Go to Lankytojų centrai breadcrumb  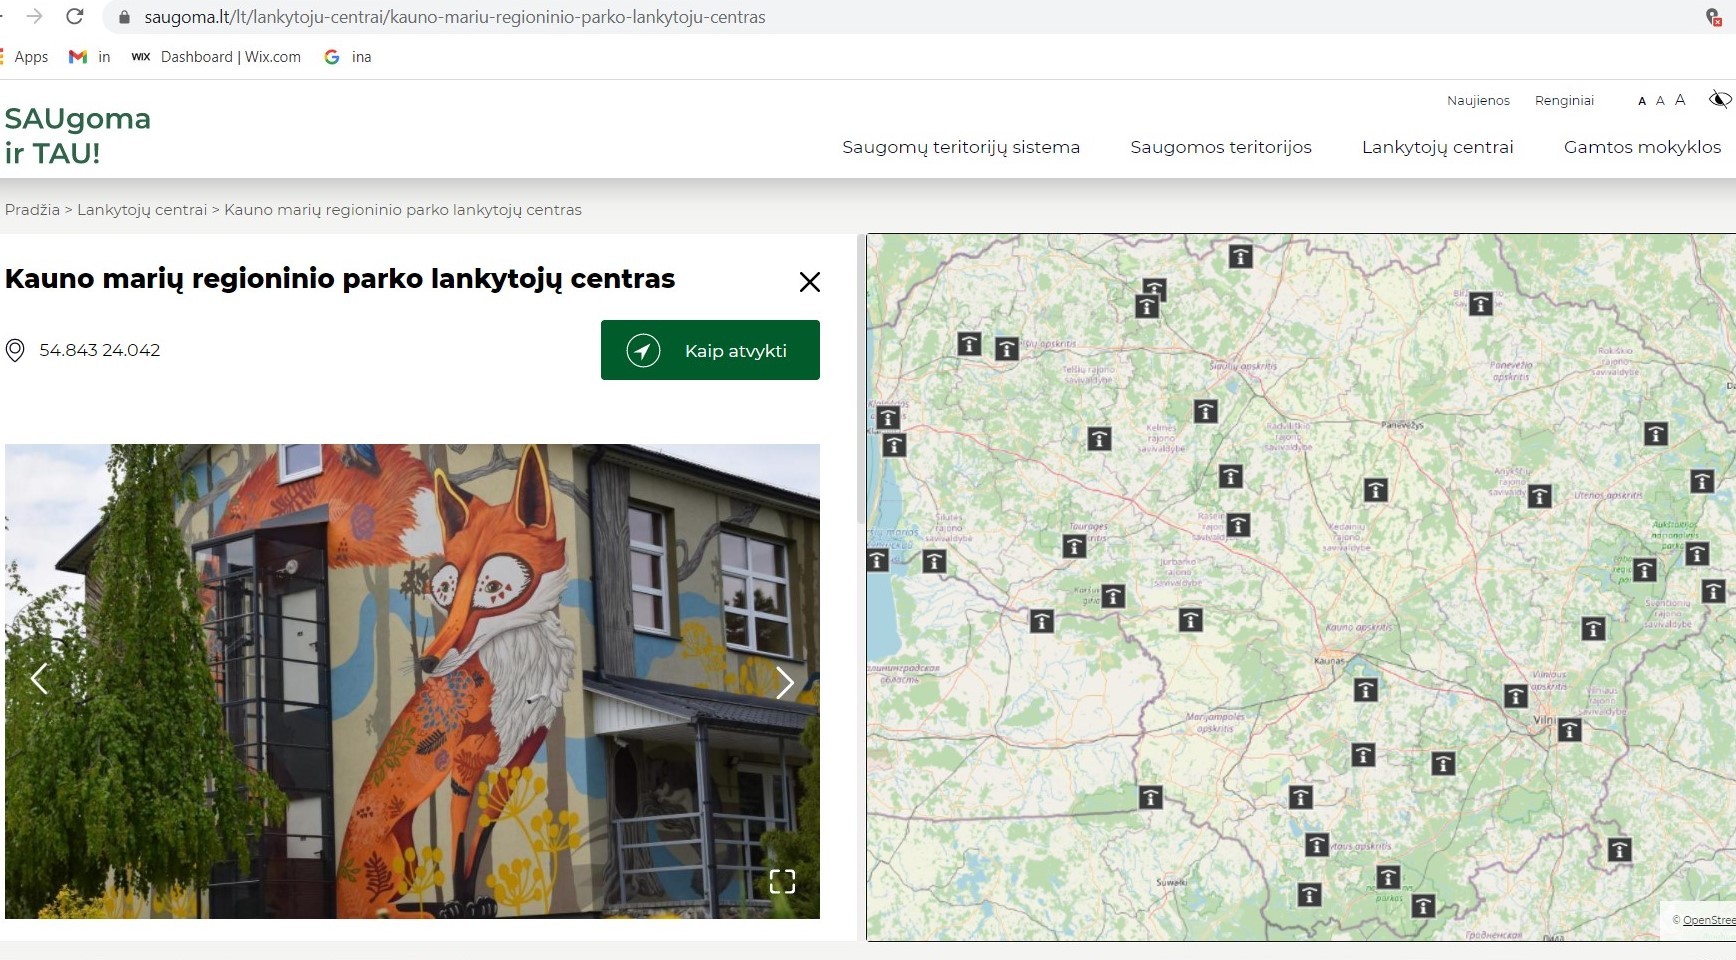point(142,210)
